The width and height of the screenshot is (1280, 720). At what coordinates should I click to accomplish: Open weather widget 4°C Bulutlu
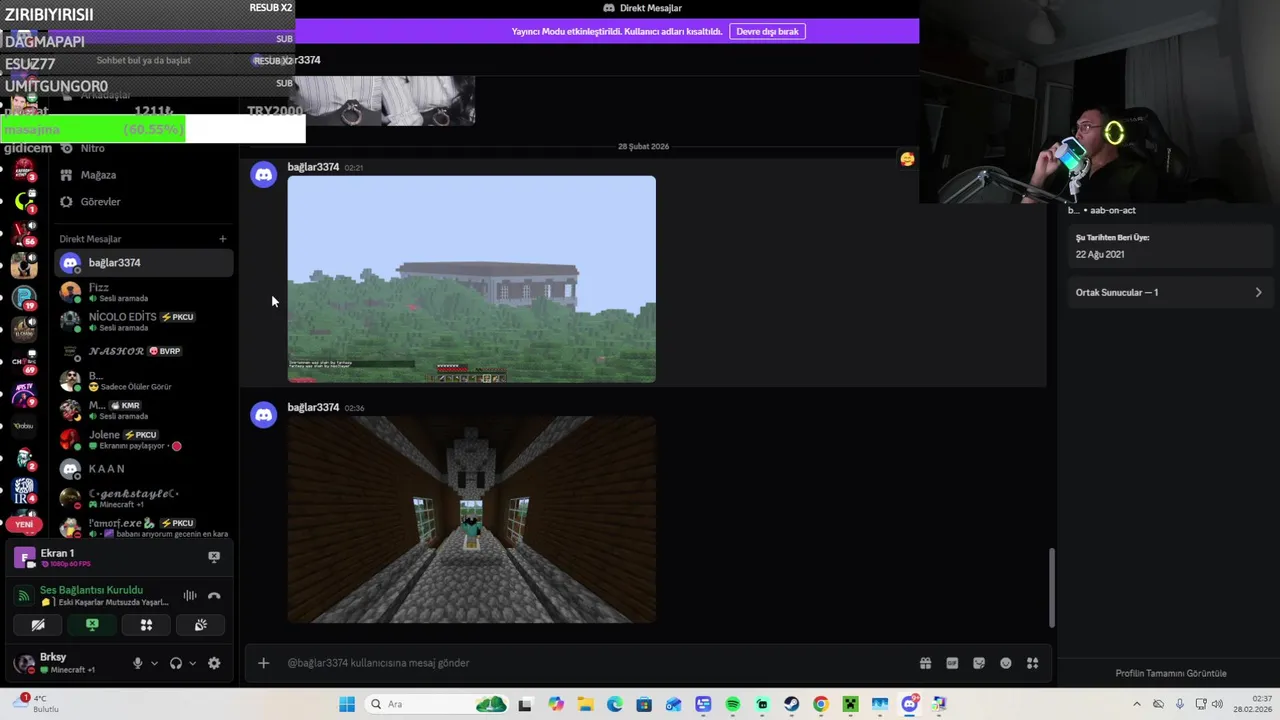[35, 704]
